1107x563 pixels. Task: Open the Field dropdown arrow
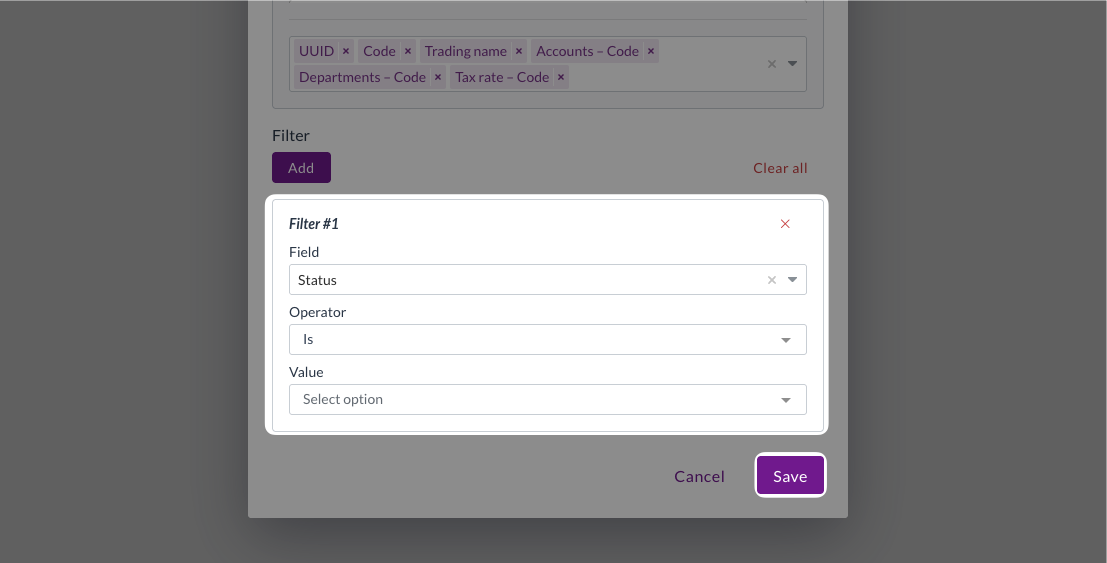coord(792,280)
